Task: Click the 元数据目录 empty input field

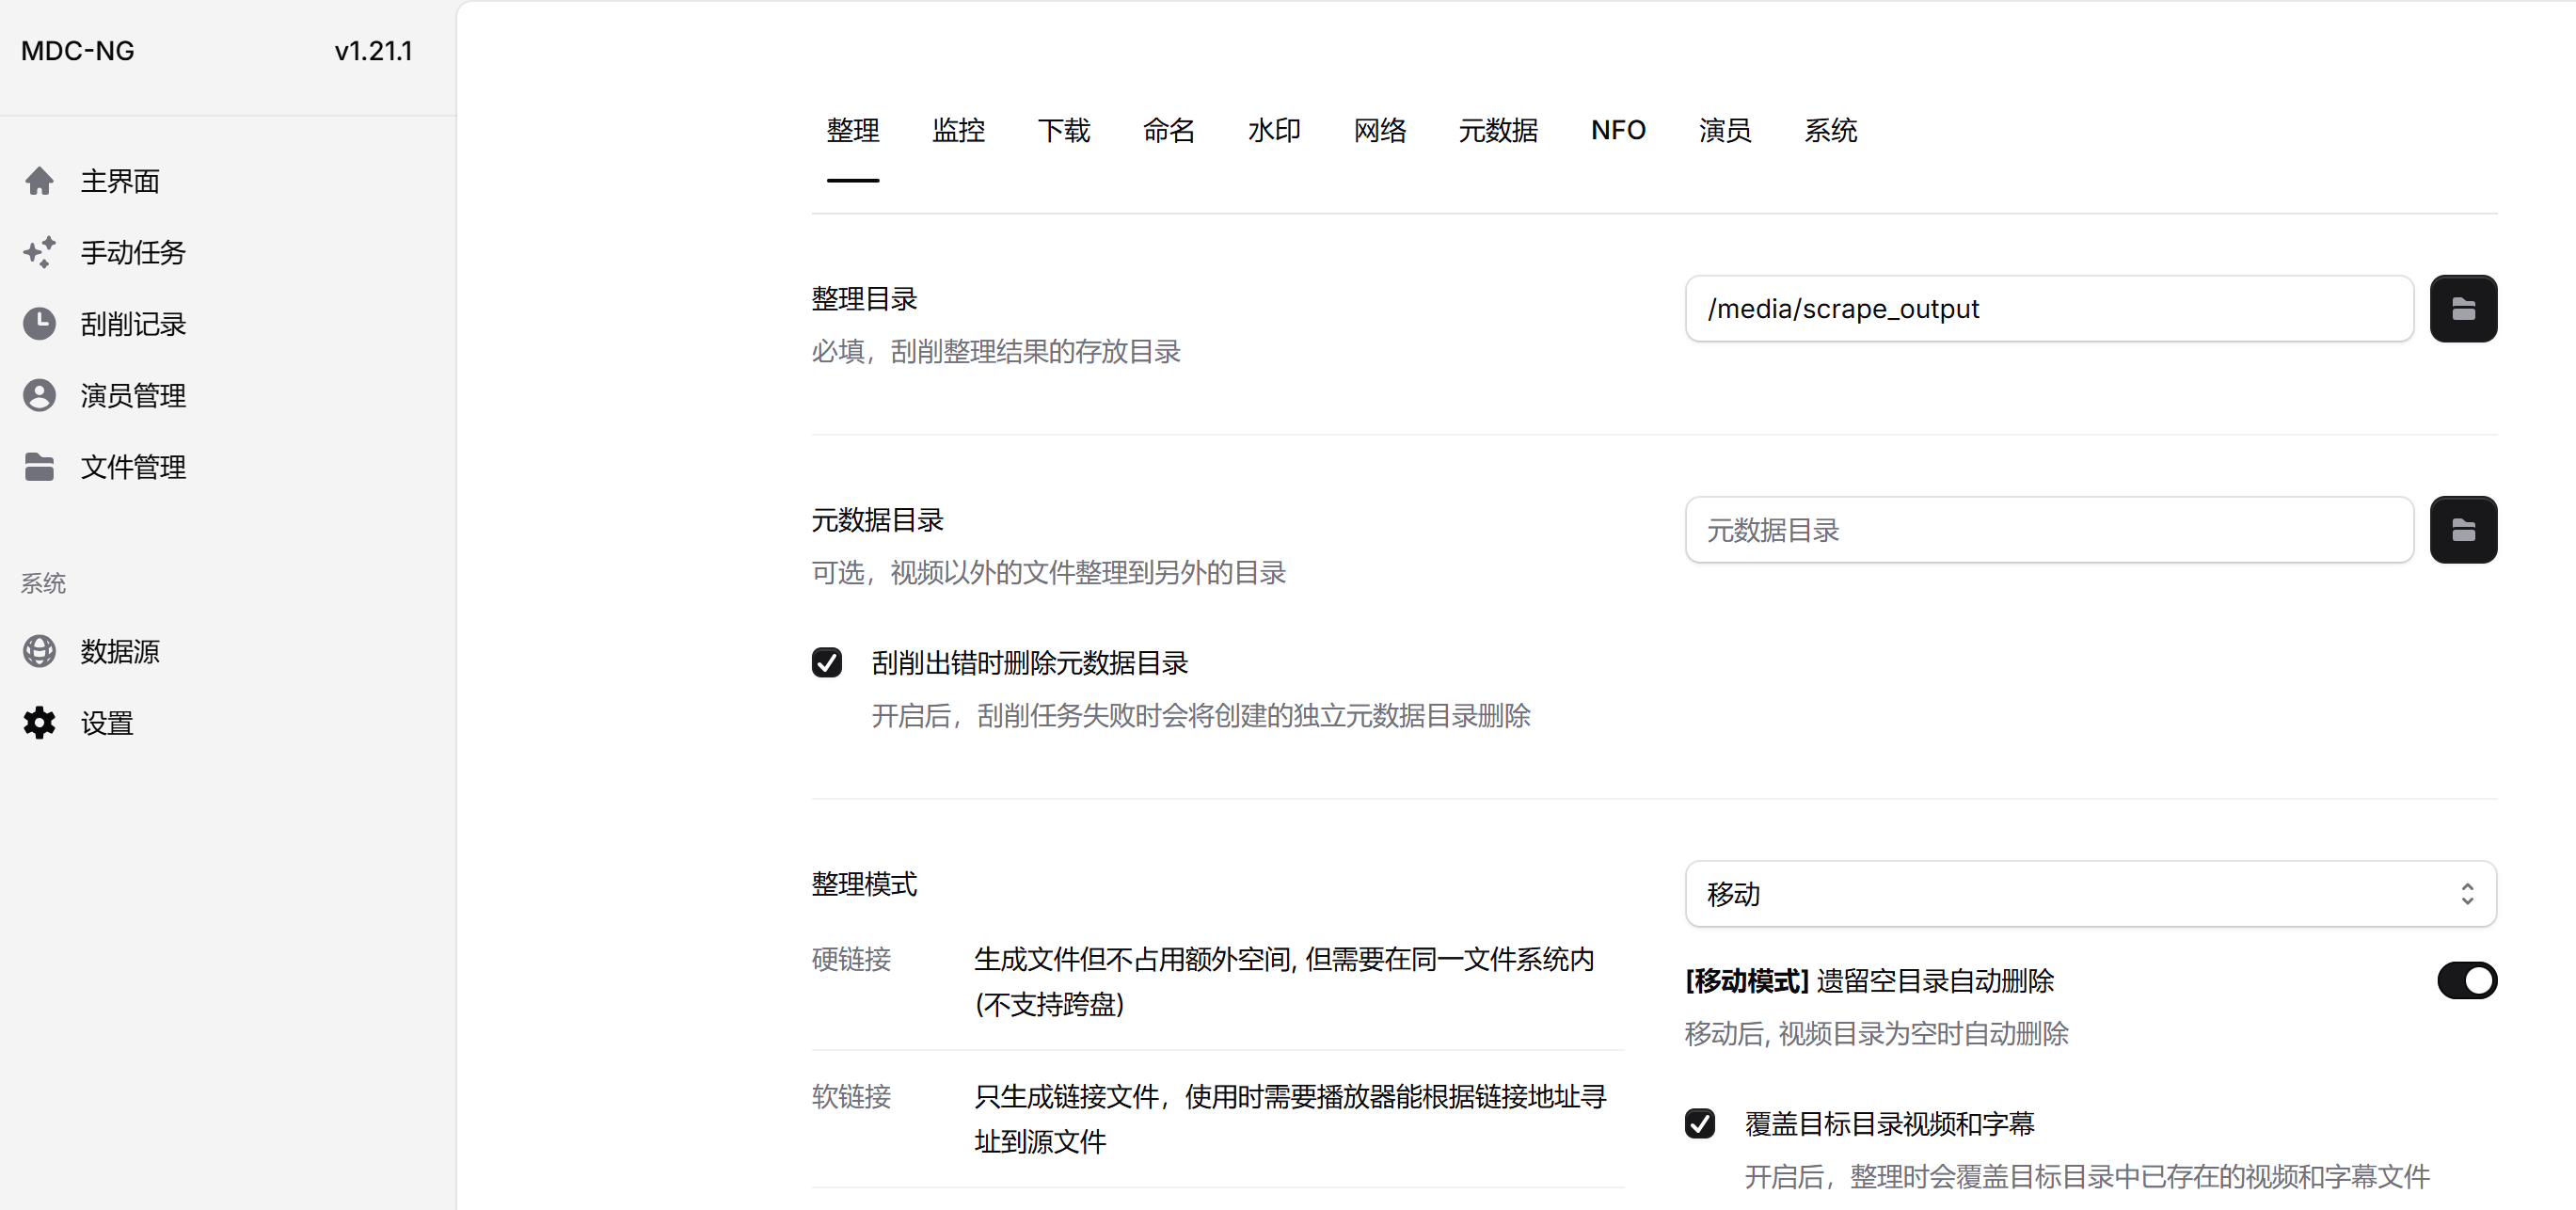Action: tap(2048, 530)
